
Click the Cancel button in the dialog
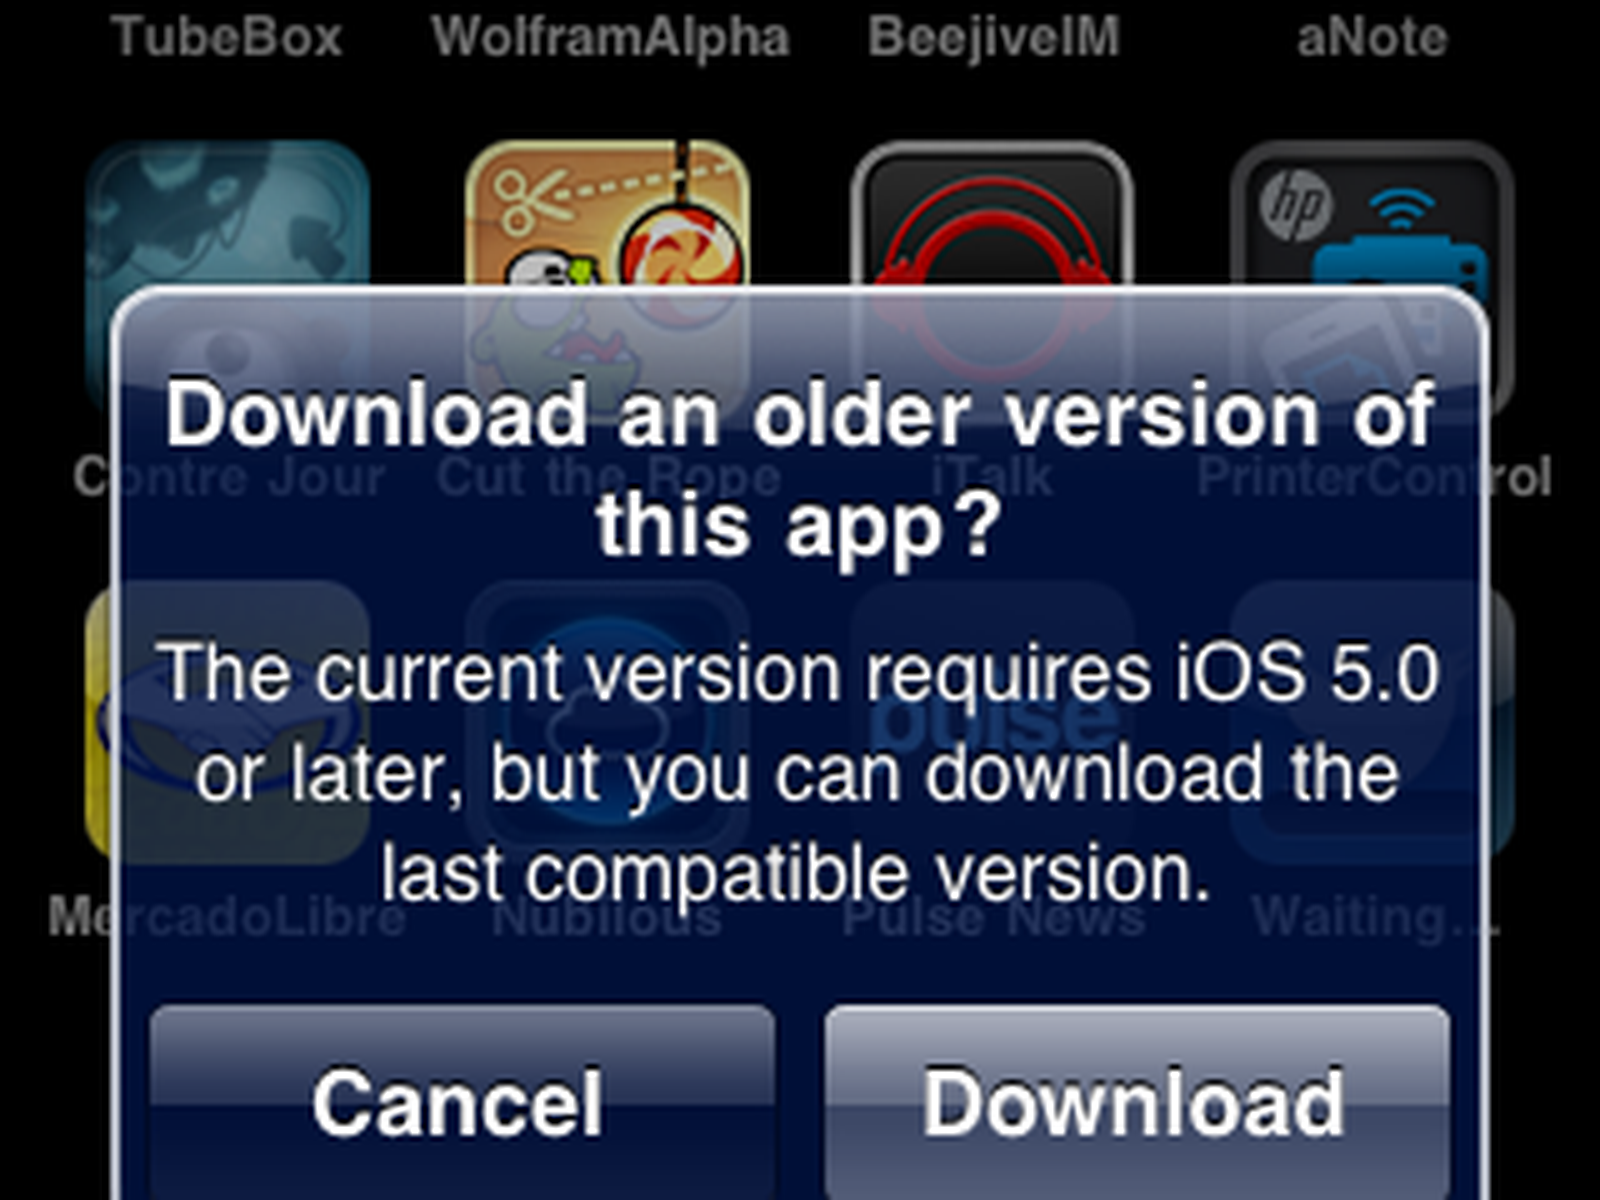tap(462, 1102)
